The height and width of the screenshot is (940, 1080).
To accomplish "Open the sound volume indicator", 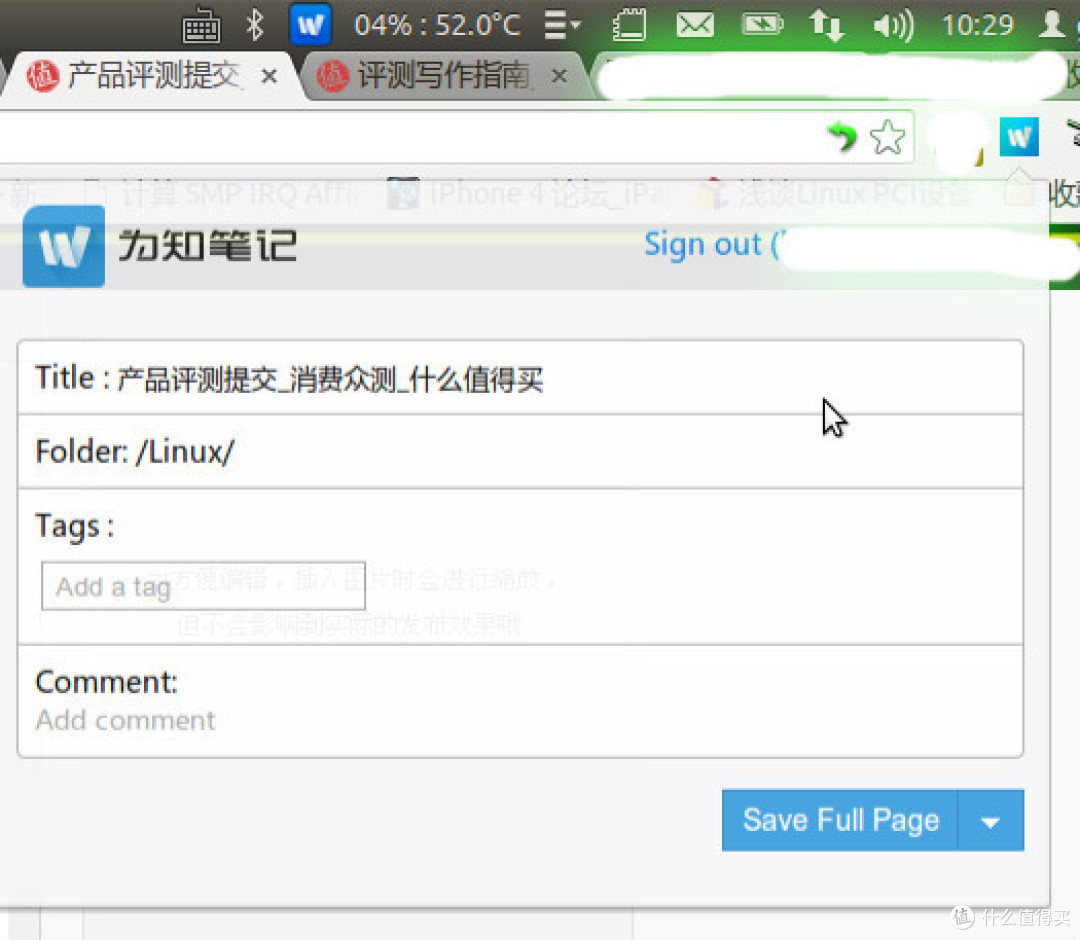I will click(893, 26).
